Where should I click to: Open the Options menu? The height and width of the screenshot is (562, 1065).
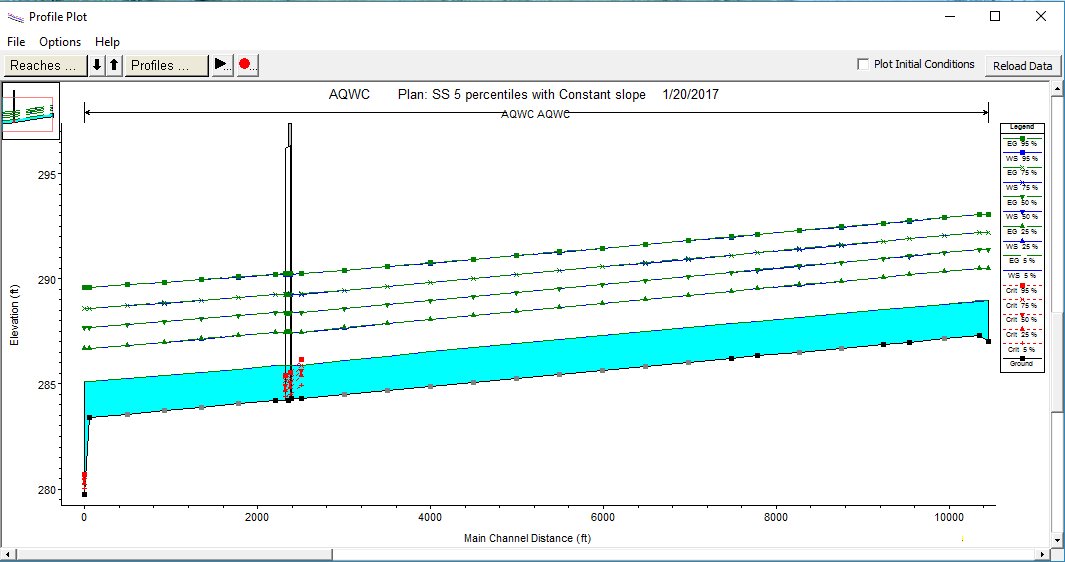pos(60,42)
